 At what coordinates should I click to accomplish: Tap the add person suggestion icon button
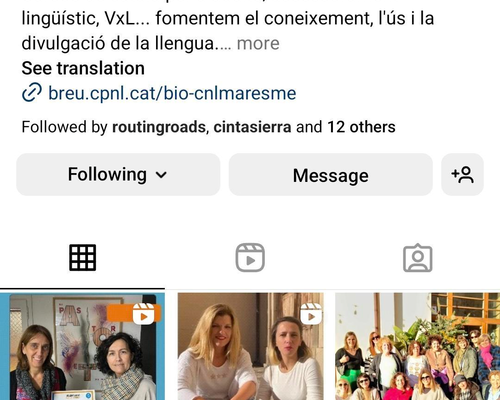coord(462,175)
